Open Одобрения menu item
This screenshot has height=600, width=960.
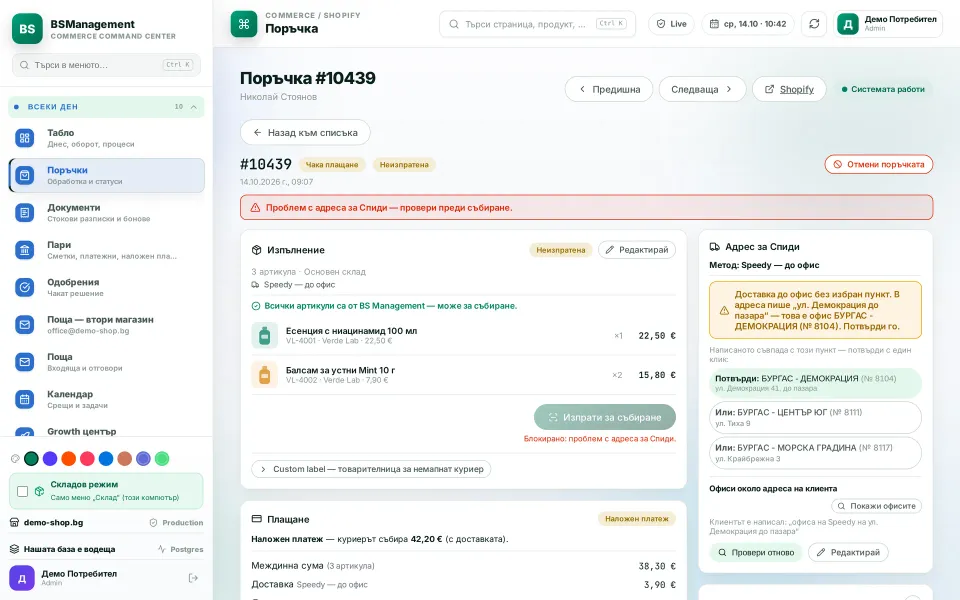tap(107, 287)
